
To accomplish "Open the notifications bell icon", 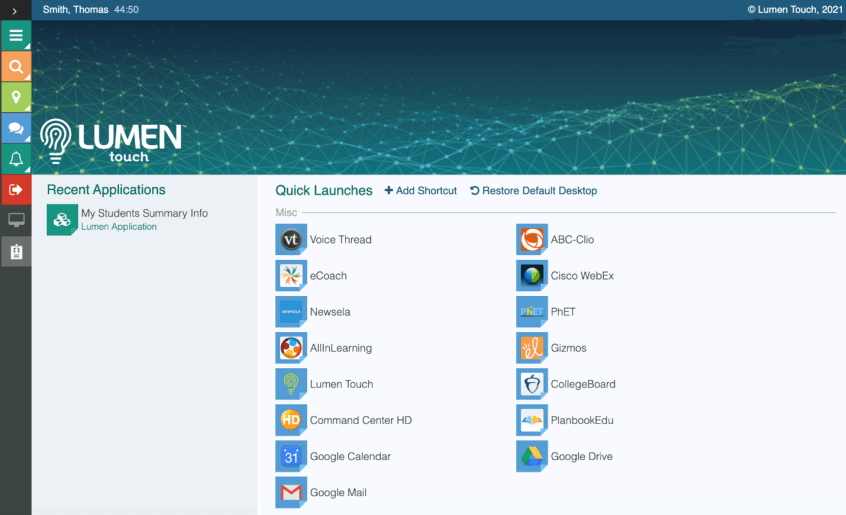I will click(x=15, y=159).
